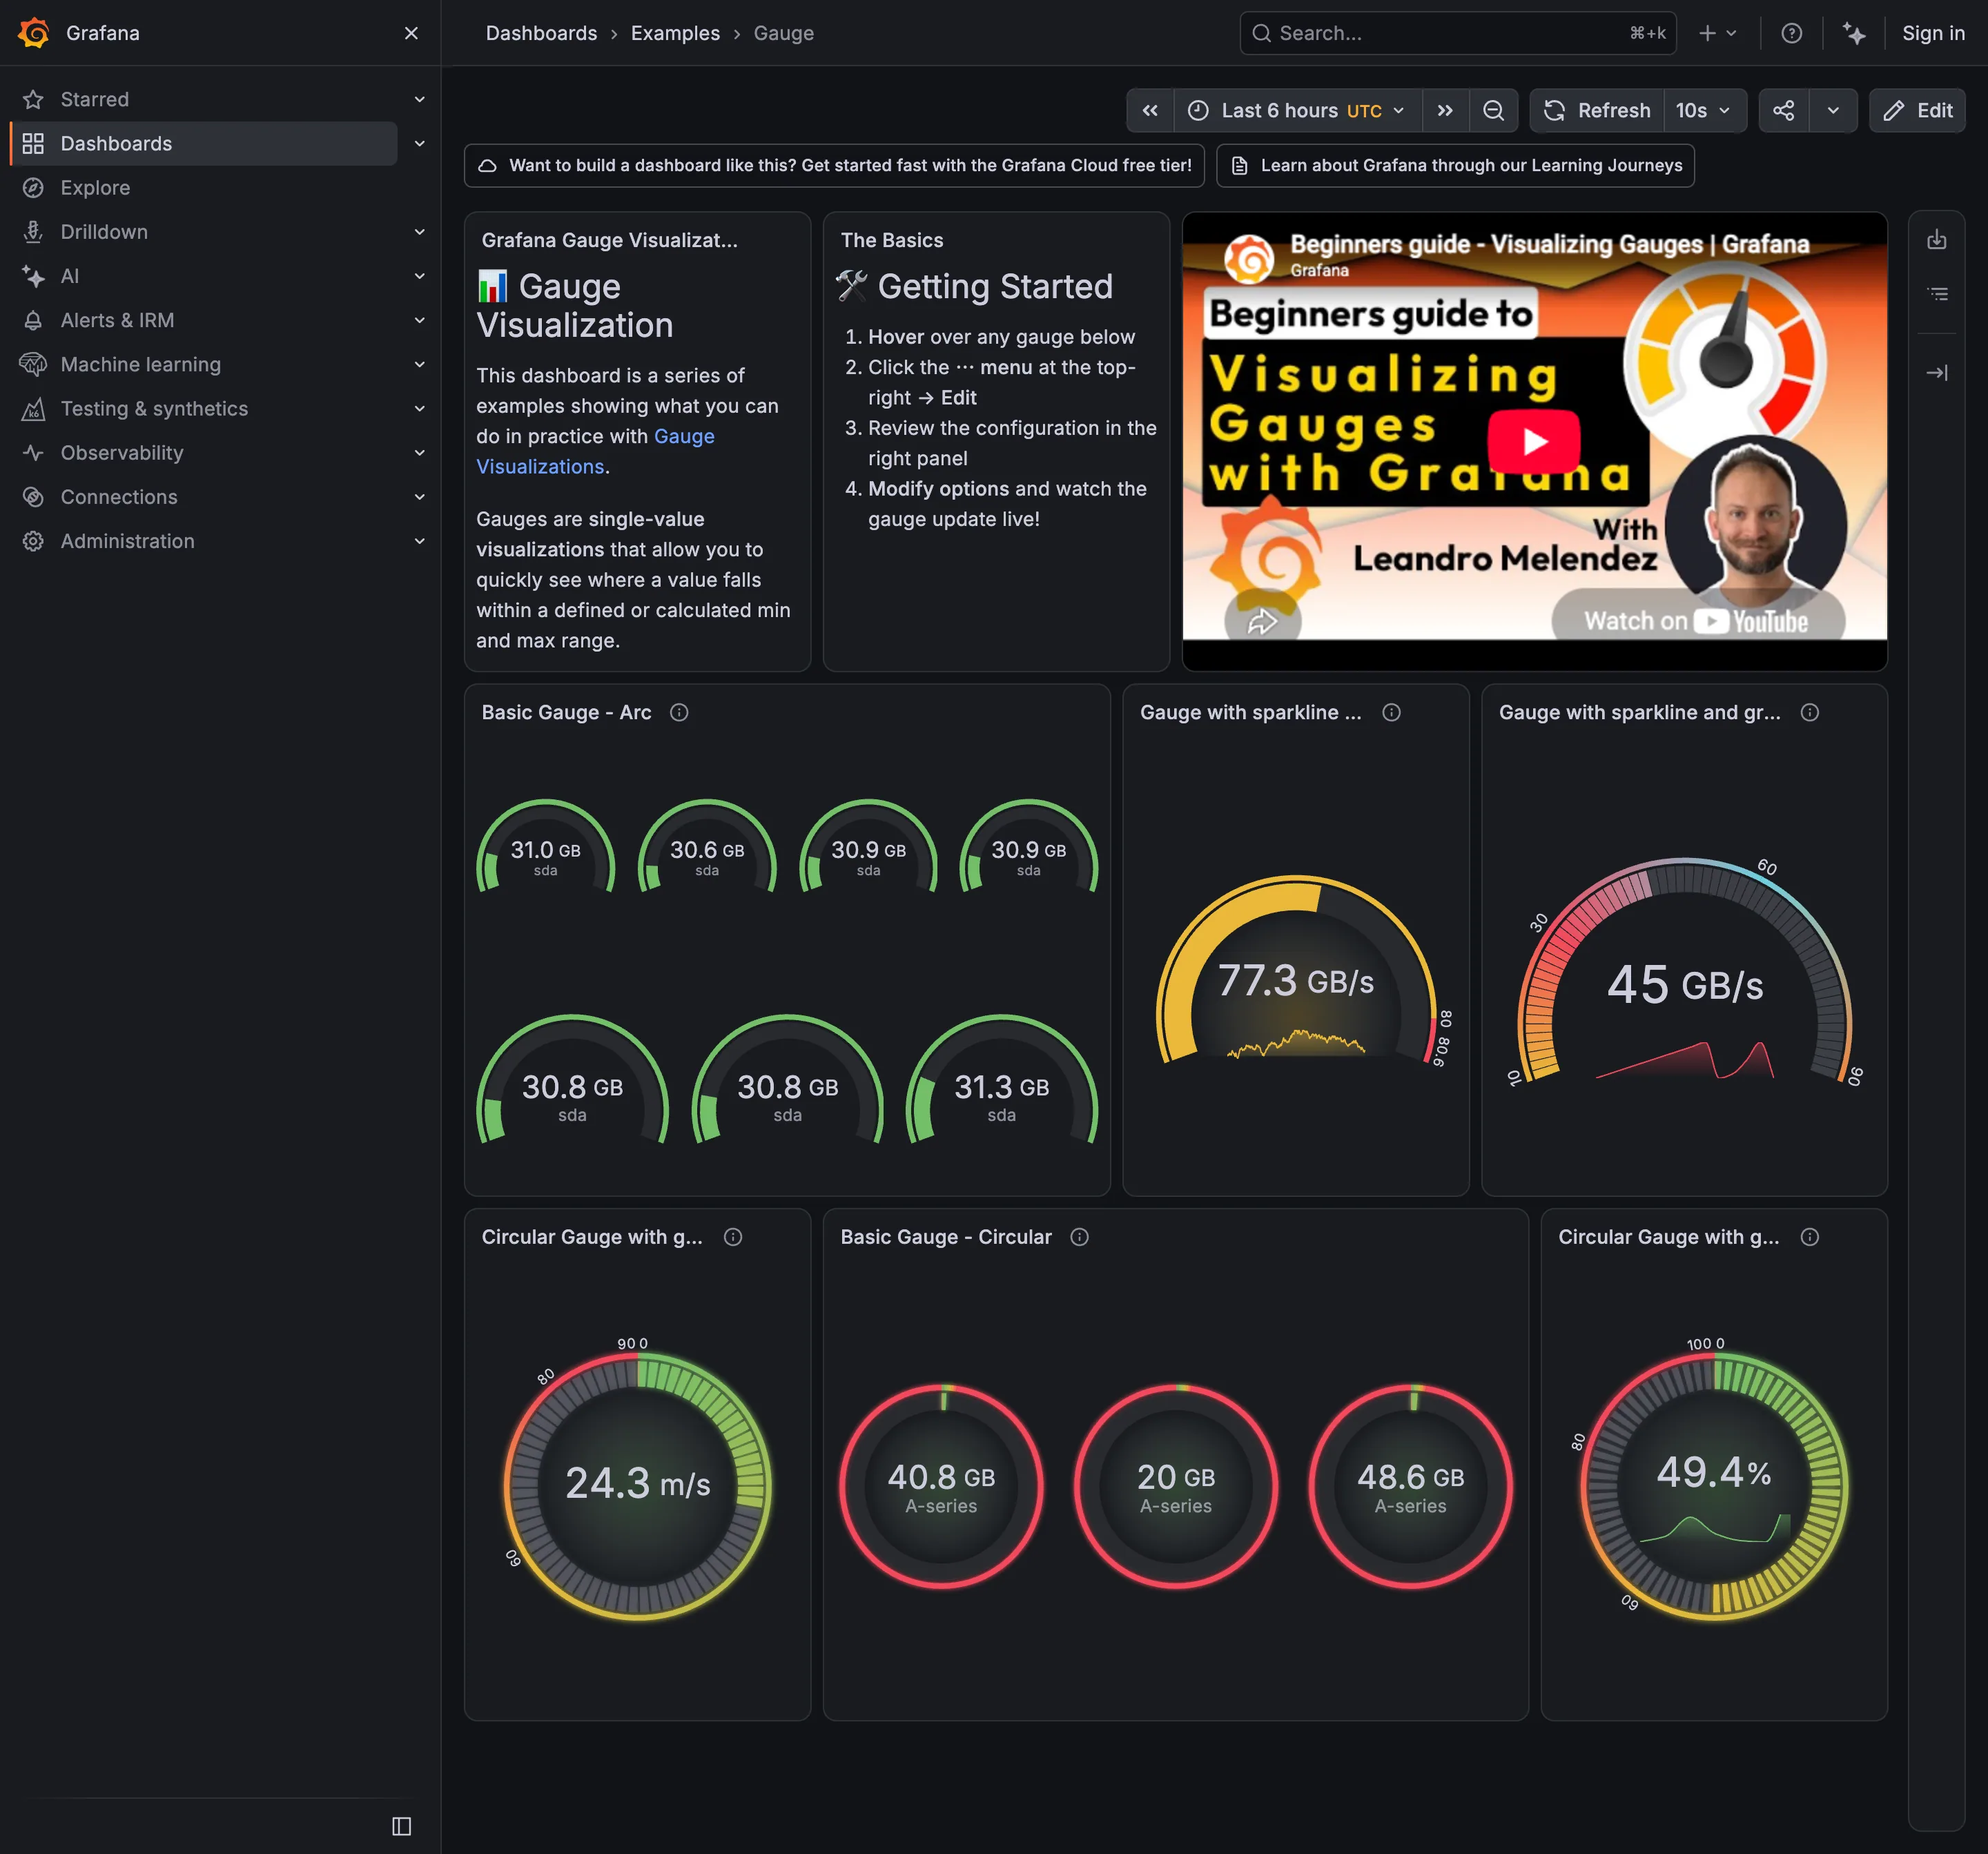
Task: Expand the Starred chevron
Action: pyautogui.click(x=420, y=99)
